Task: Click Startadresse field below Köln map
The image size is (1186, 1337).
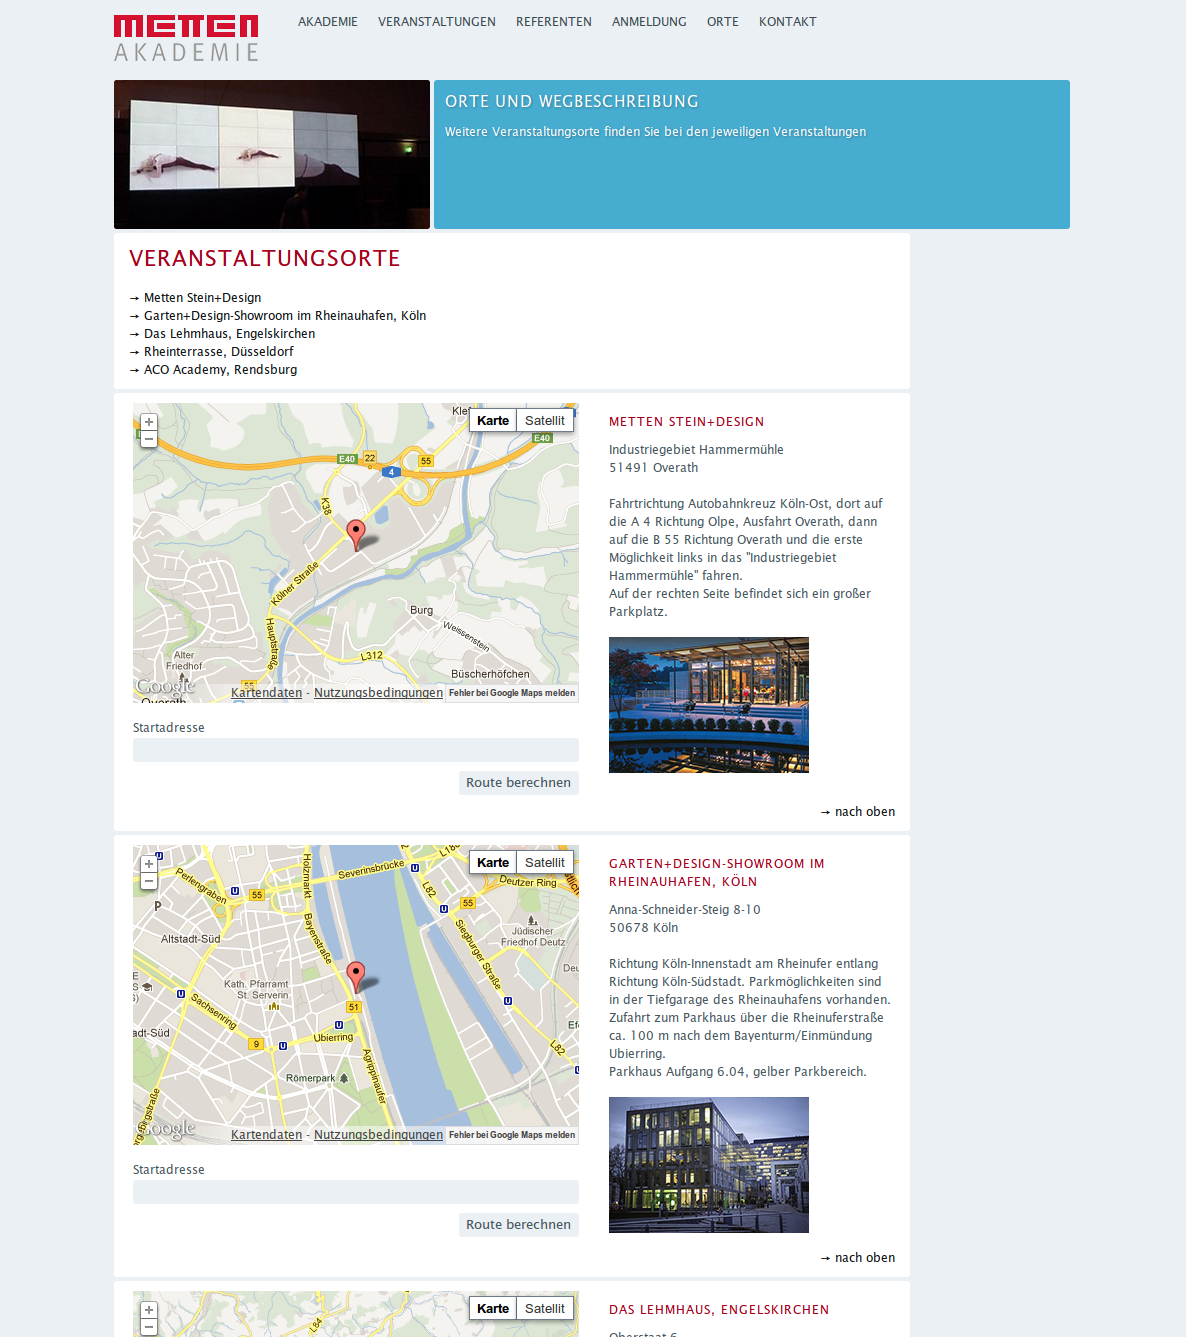Action: point(355,1192)
